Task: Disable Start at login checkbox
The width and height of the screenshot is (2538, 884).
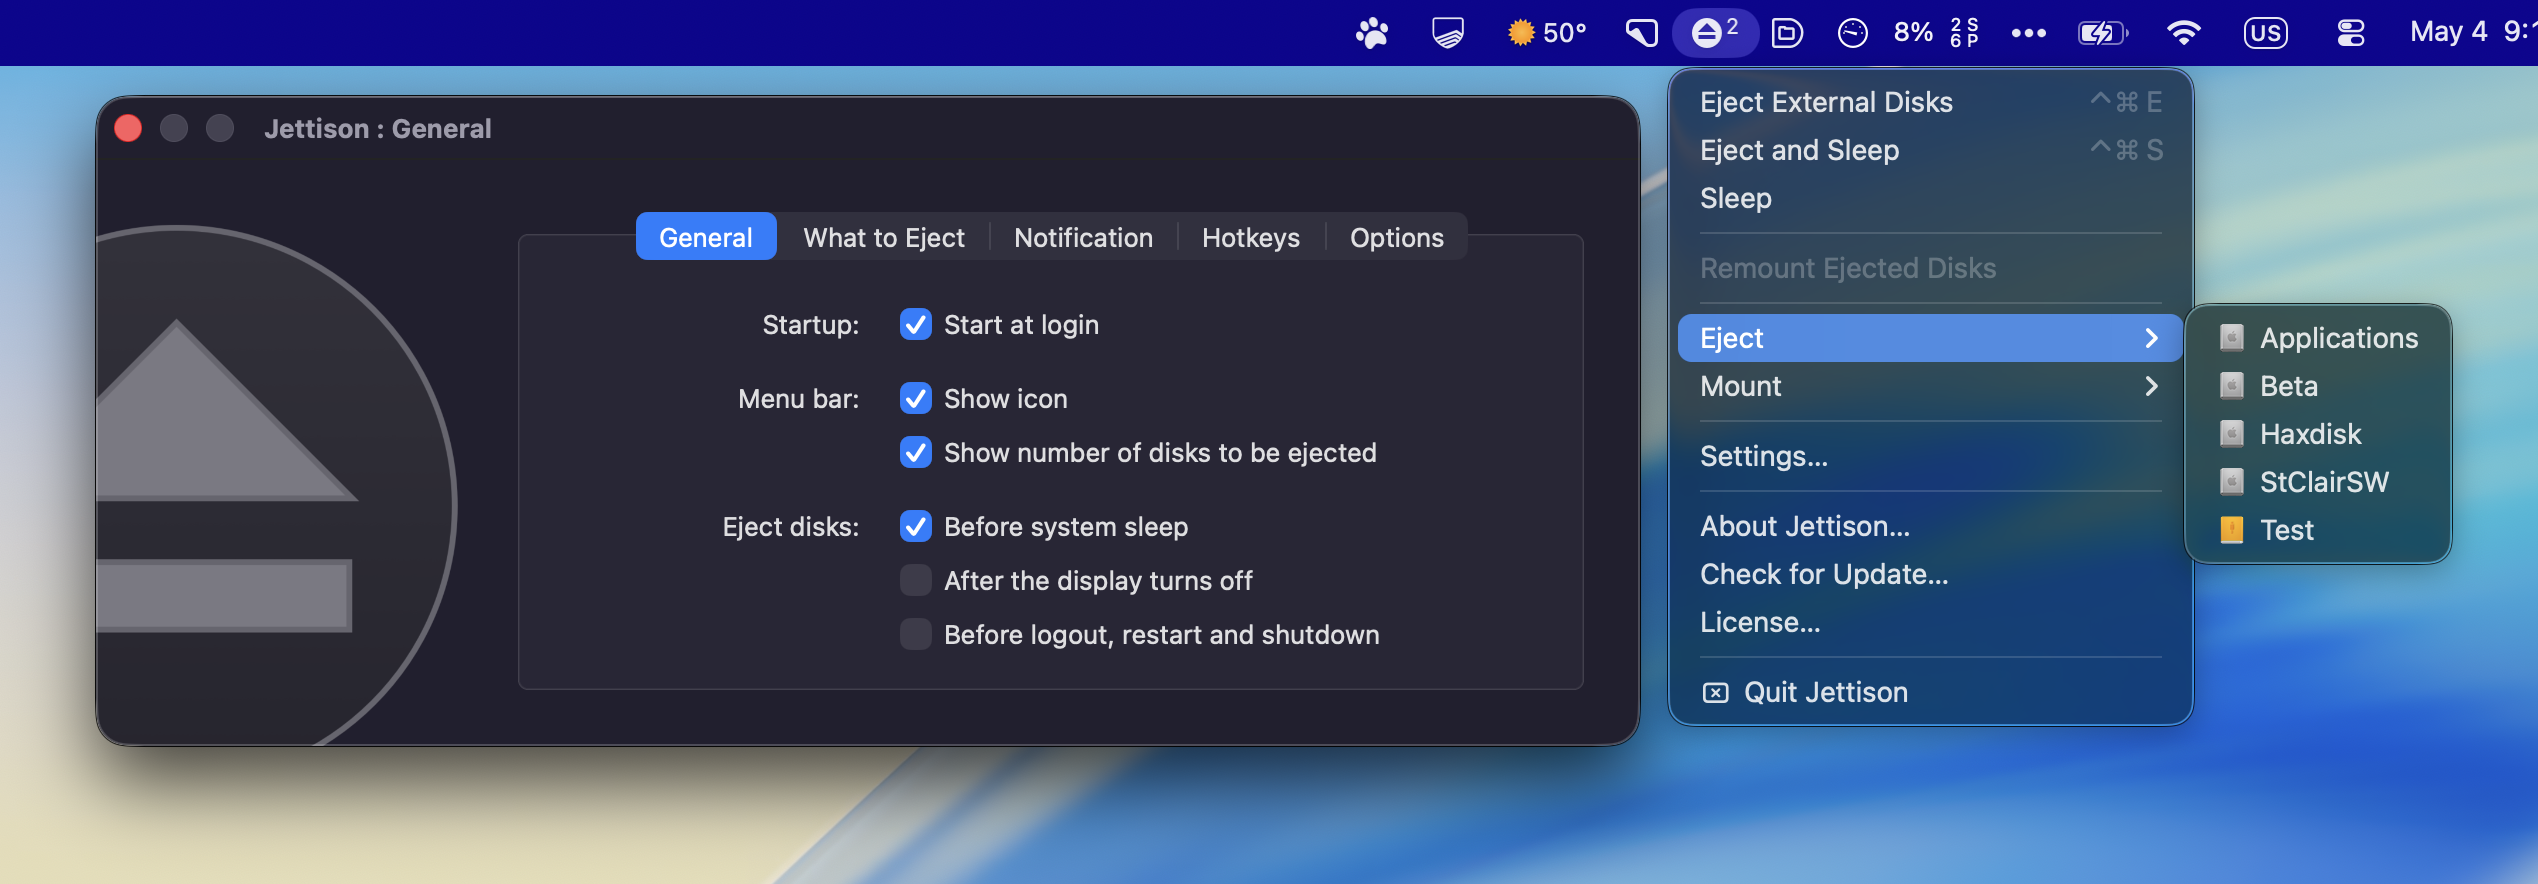Action: coord(915,325)
